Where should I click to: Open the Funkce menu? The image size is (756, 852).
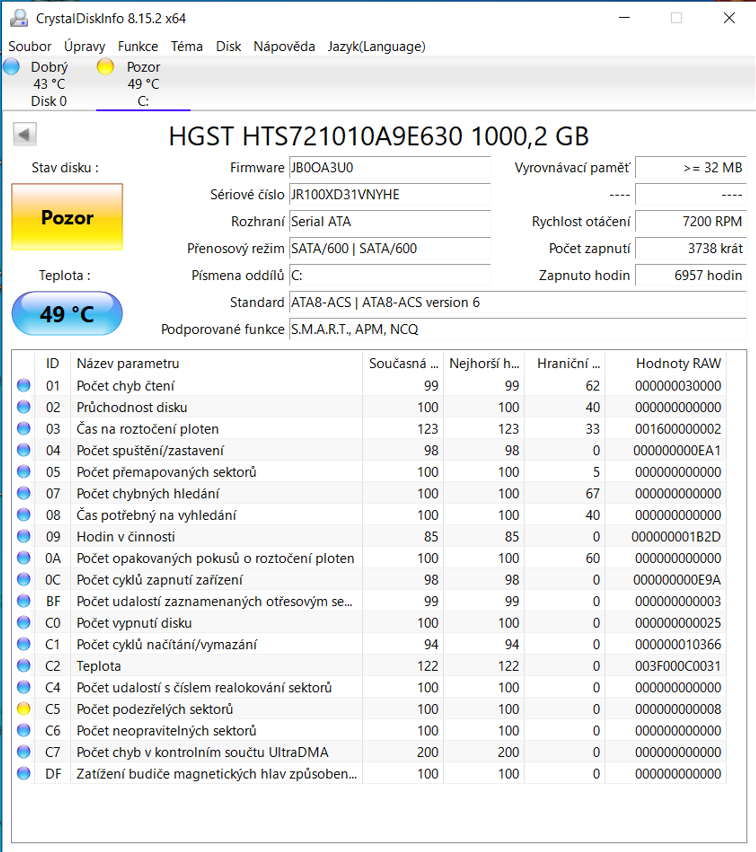click(x=138, y=46)
